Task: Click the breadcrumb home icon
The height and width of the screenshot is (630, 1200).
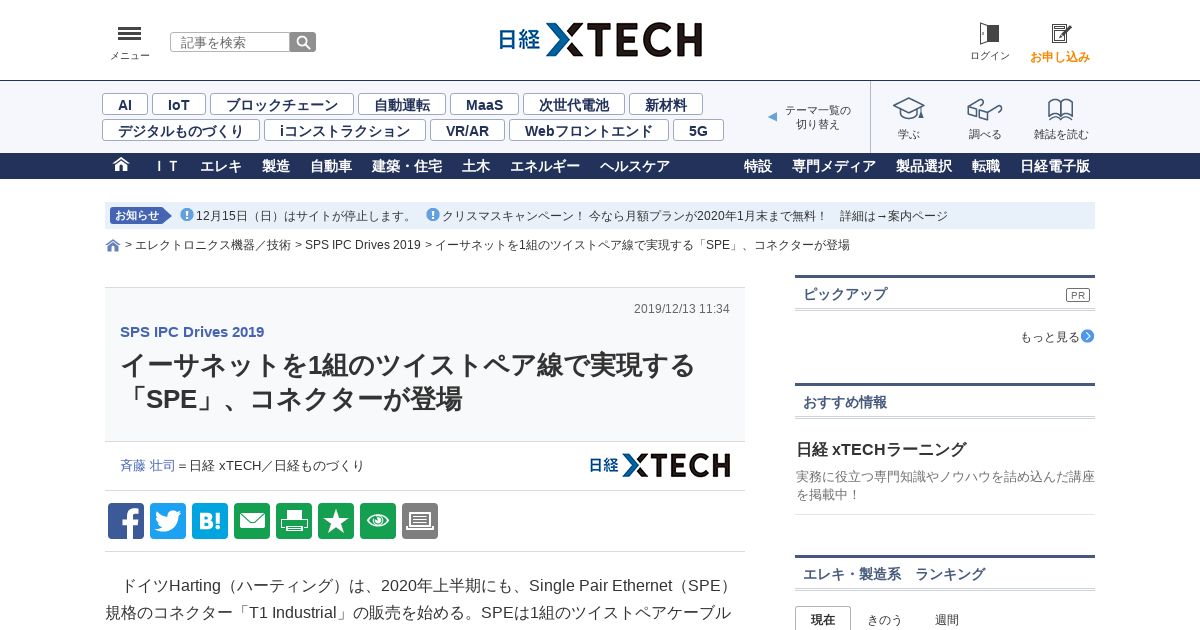Action: (113, 245)
